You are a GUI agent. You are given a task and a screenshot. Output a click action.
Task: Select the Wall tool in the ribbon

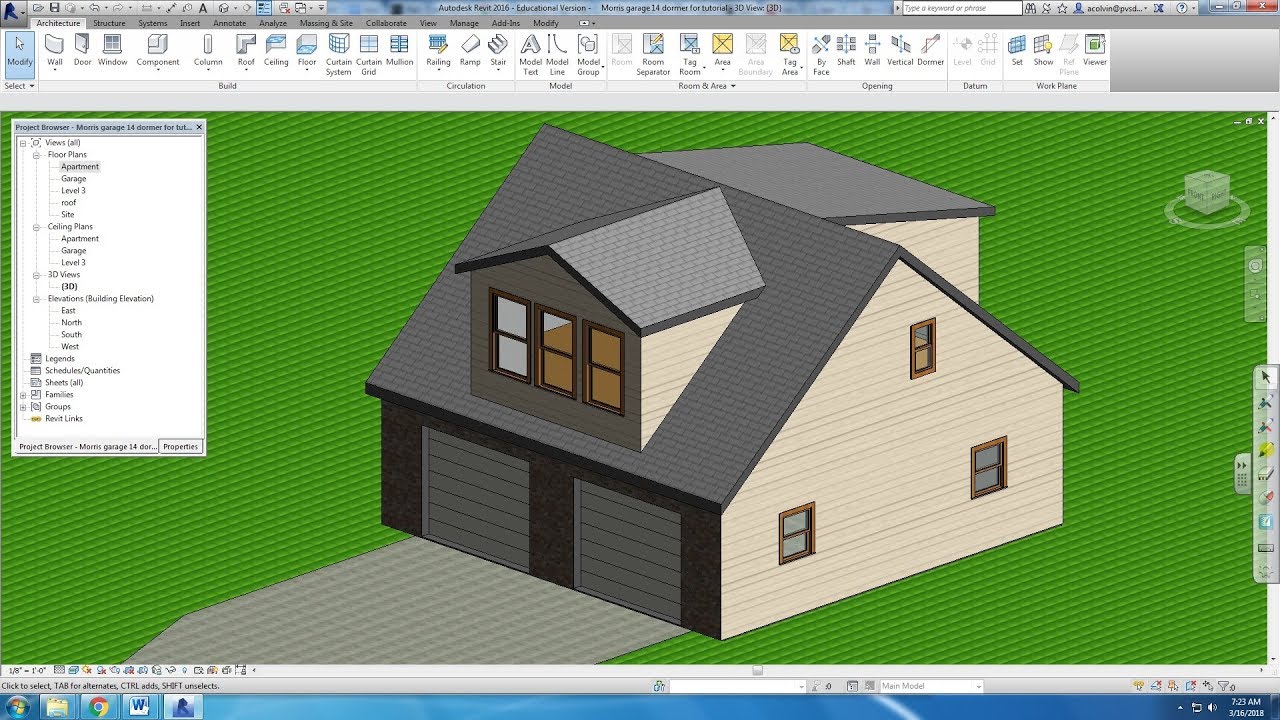[55, 50]
